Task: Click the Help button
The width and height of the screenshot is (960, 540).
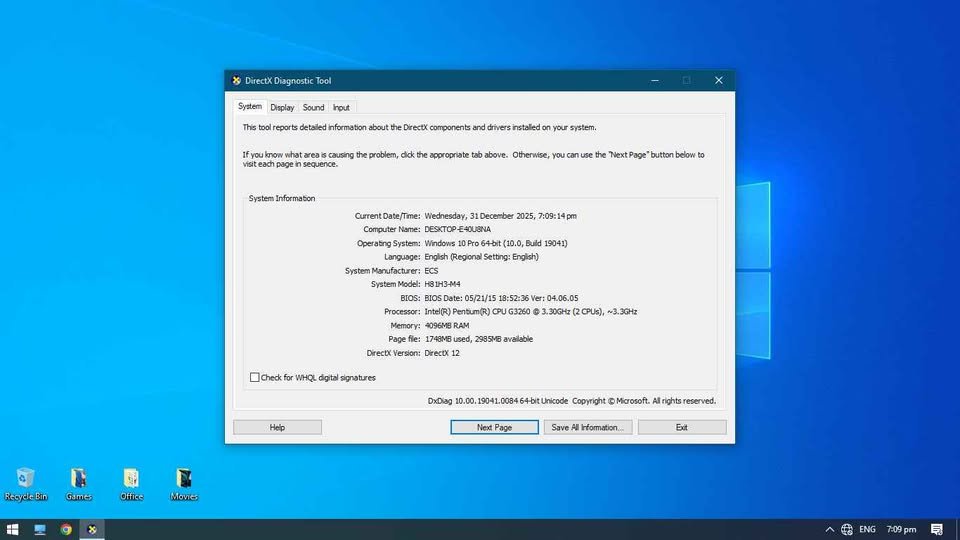Action: click(277, 427)
